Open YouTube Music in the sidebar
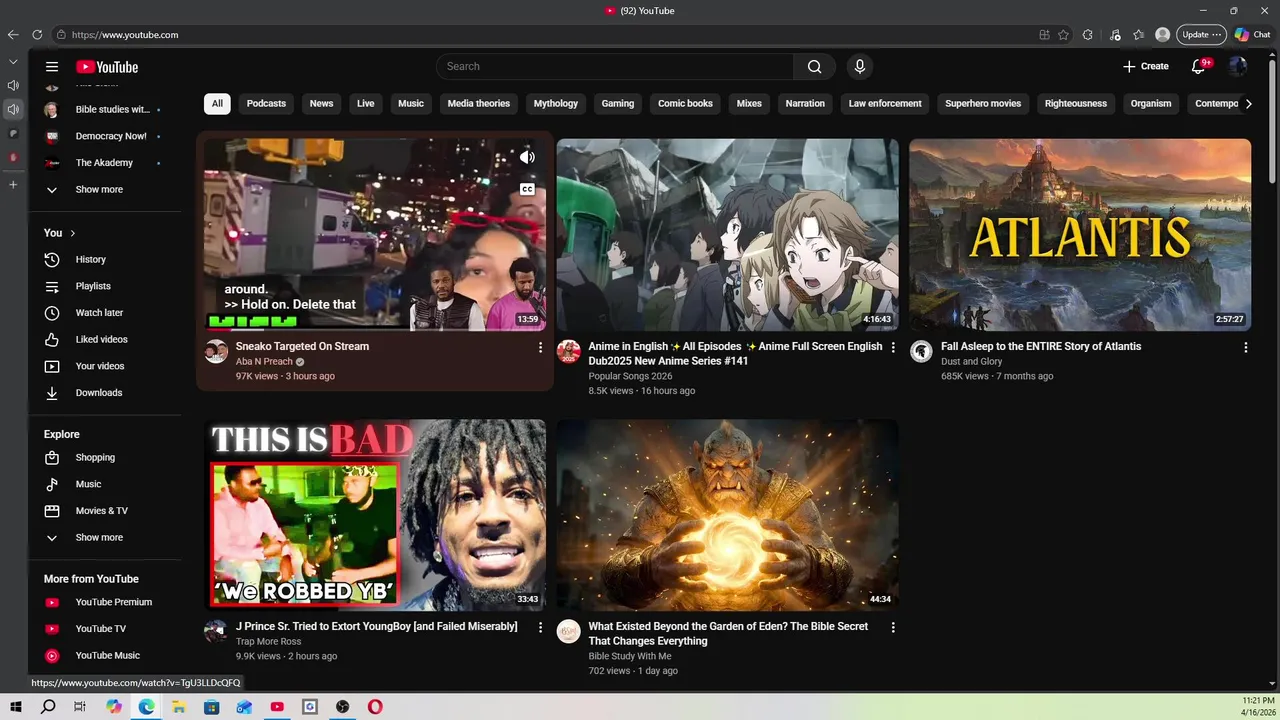The image size is (1280, 720). pyautogui.click(x=105, y=655)
